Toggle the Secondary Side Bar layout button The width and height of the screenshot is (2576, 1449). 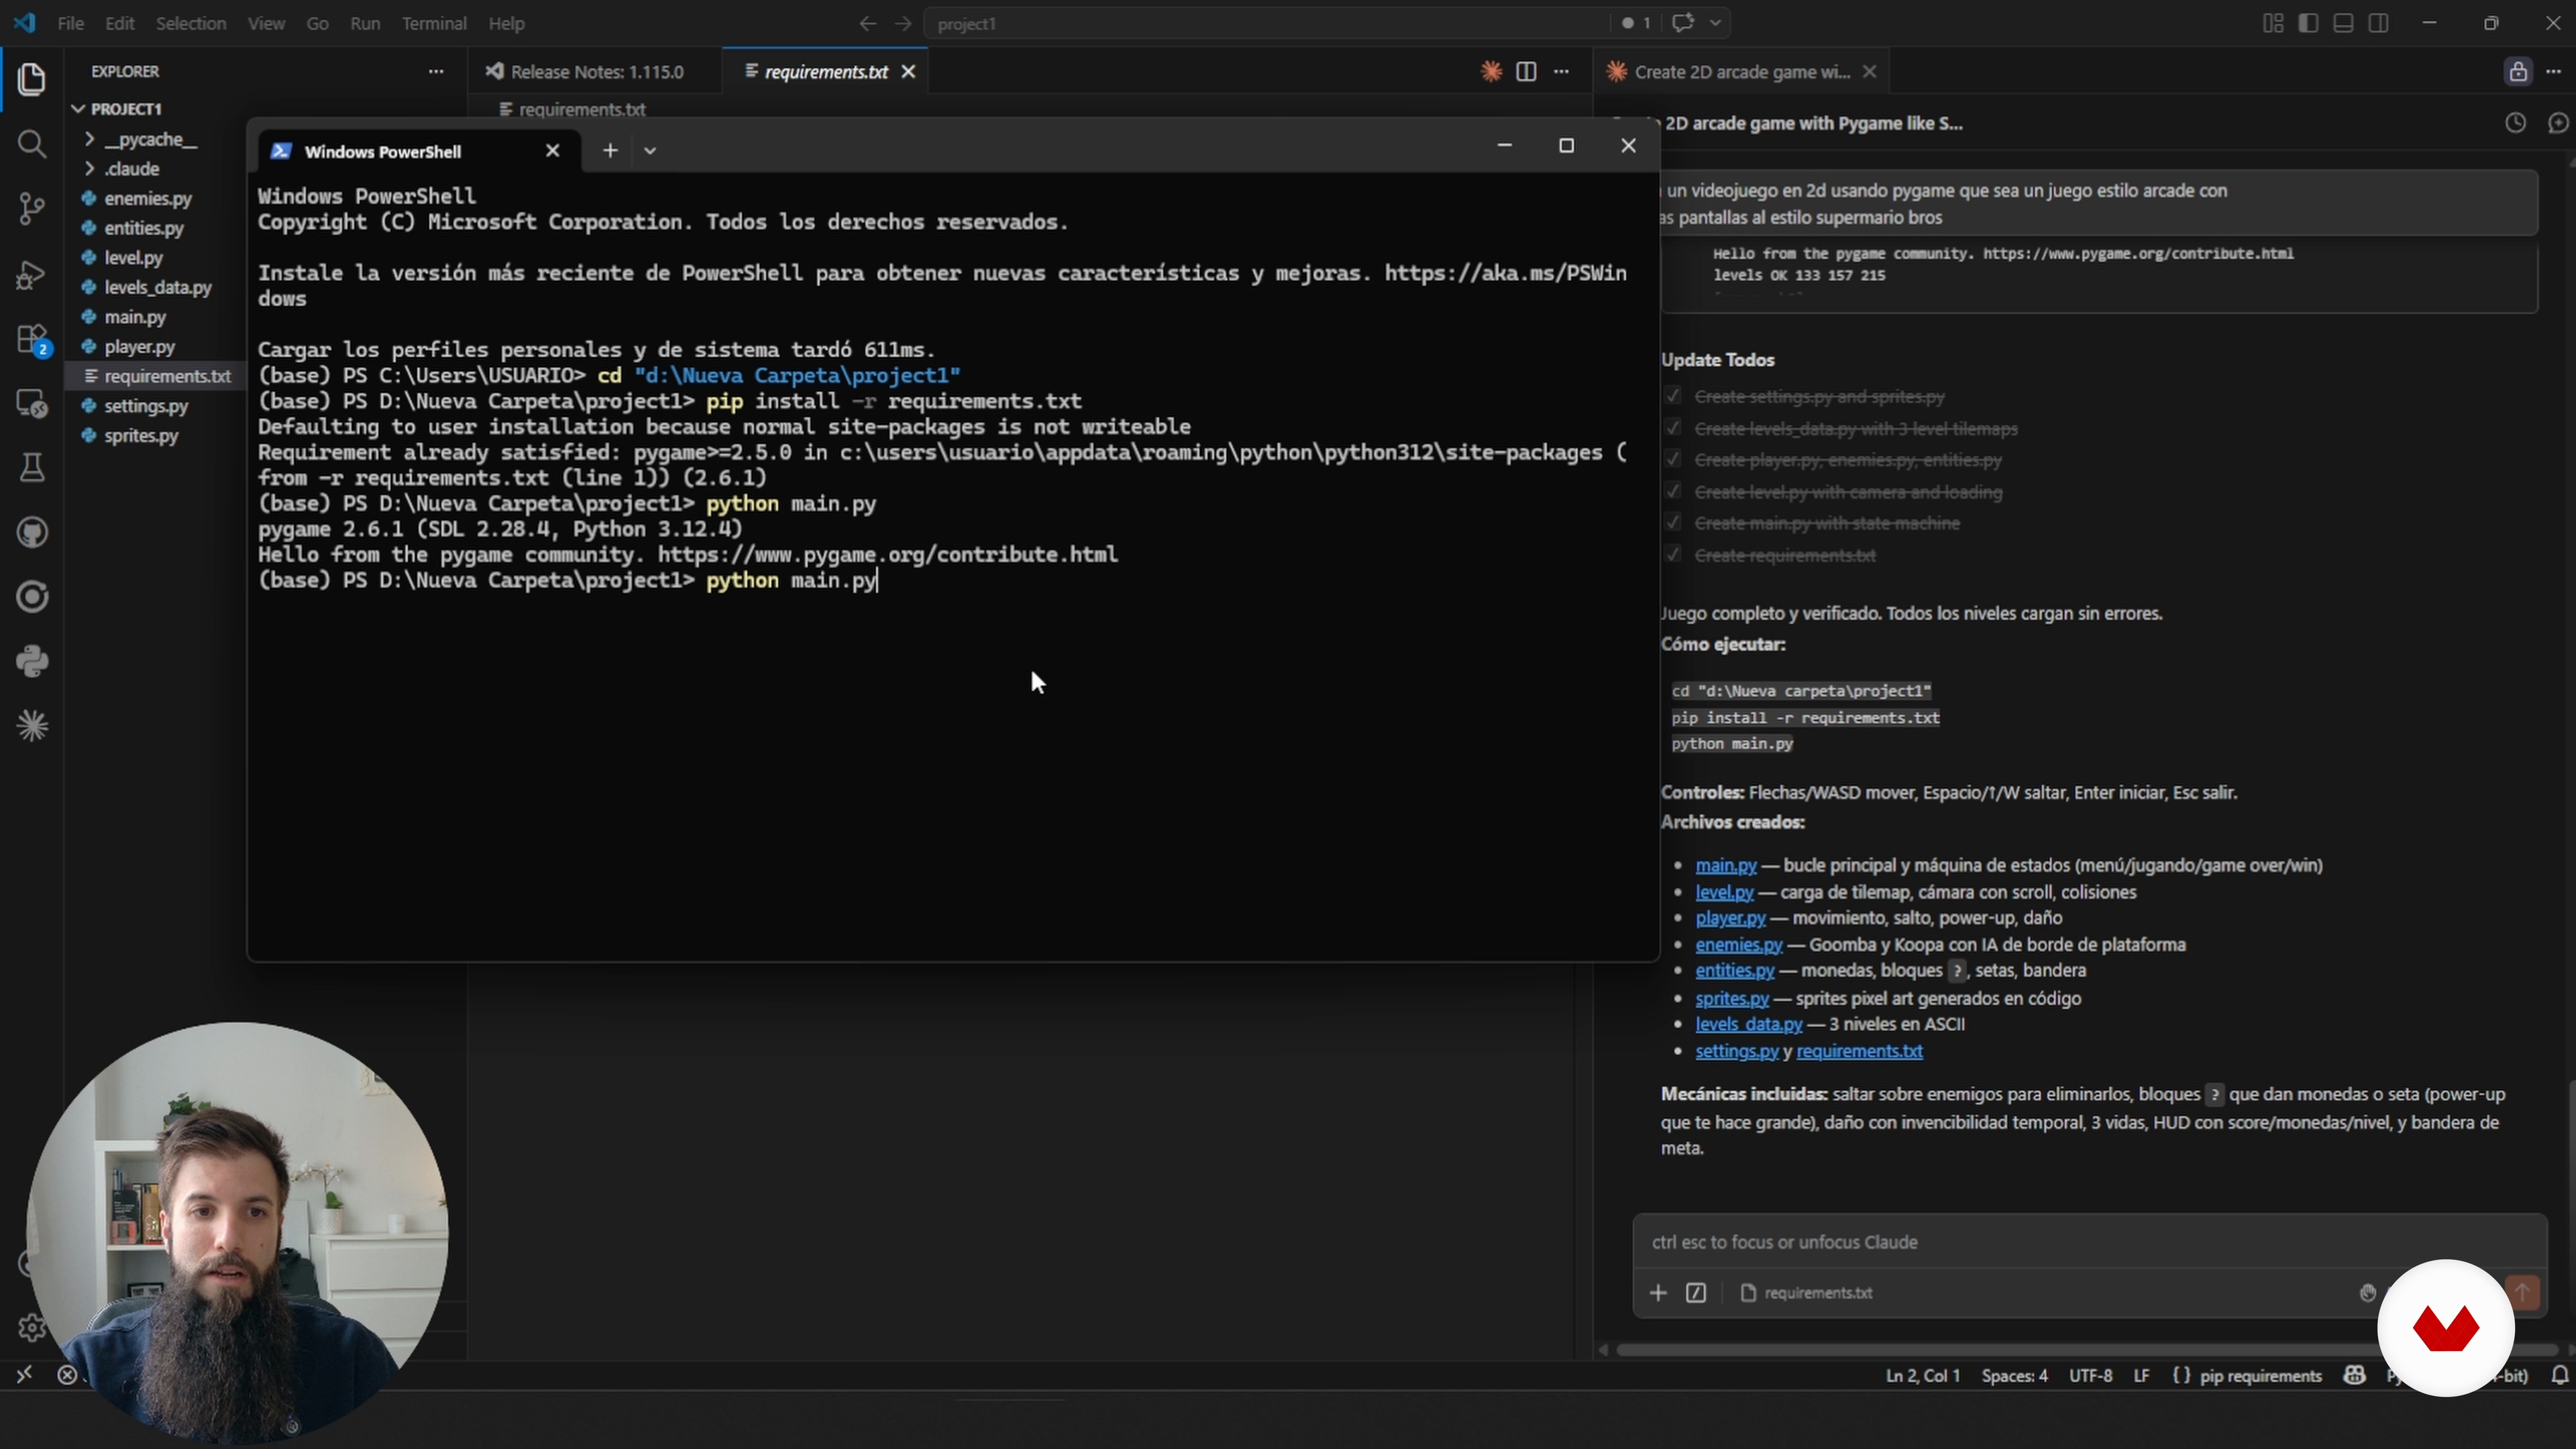pyautogui.click(x=2379, y=23)
